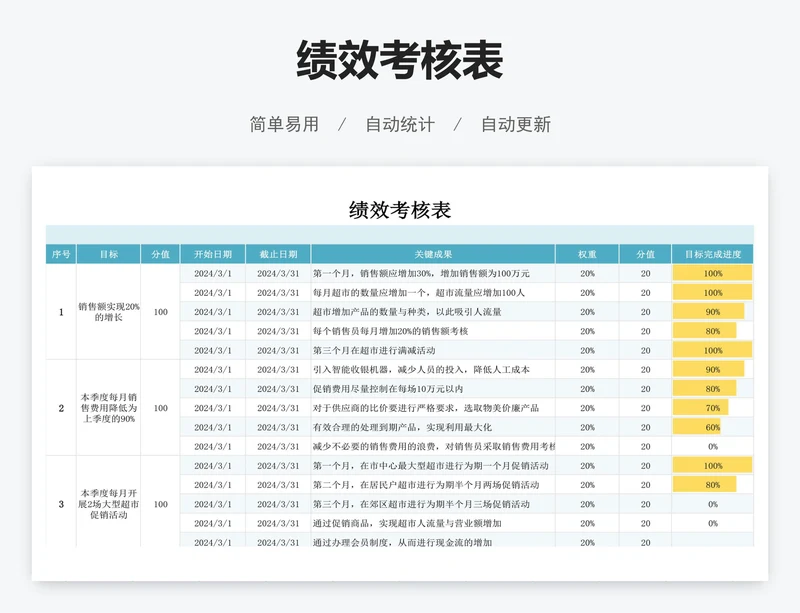The height and width of the screenshot is (613, 800).
Task: Select the 关键成果 column header
Action: [433, 254]
